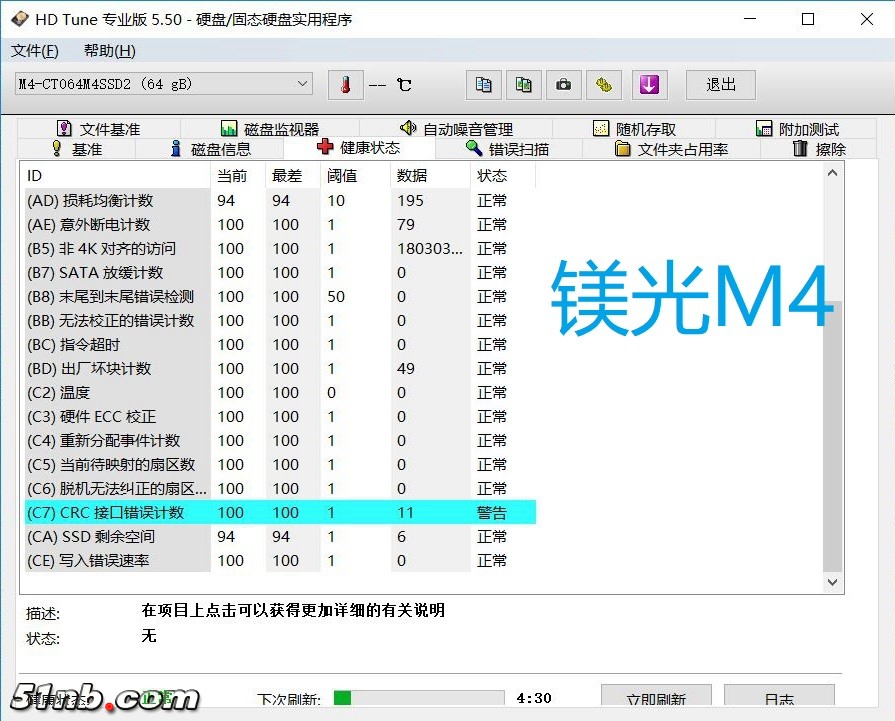Switch to the 磁盘监视器 tab
The width and height of the screenshot is (895, 721).
(x=270, y=129)
